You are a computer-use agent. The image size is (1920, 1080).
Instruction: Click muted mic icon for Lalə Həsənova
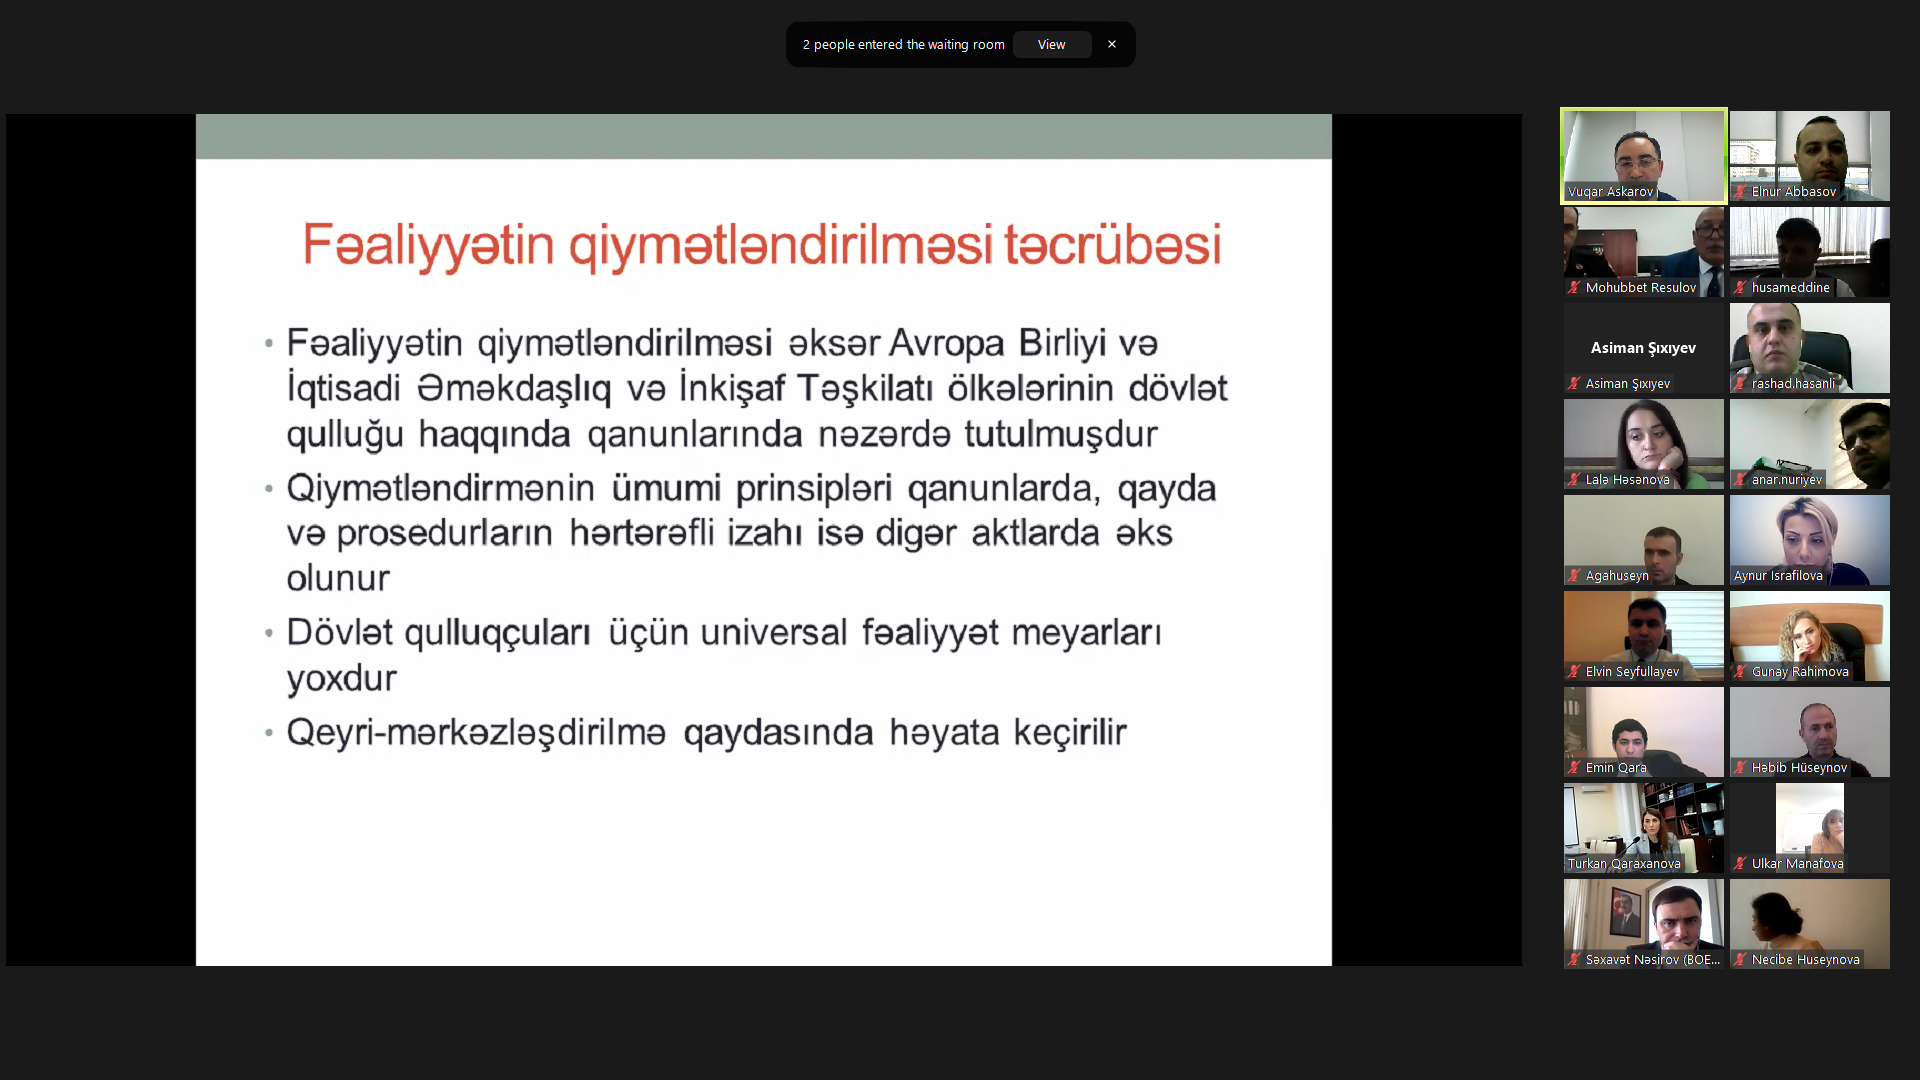click(1574, 479)
